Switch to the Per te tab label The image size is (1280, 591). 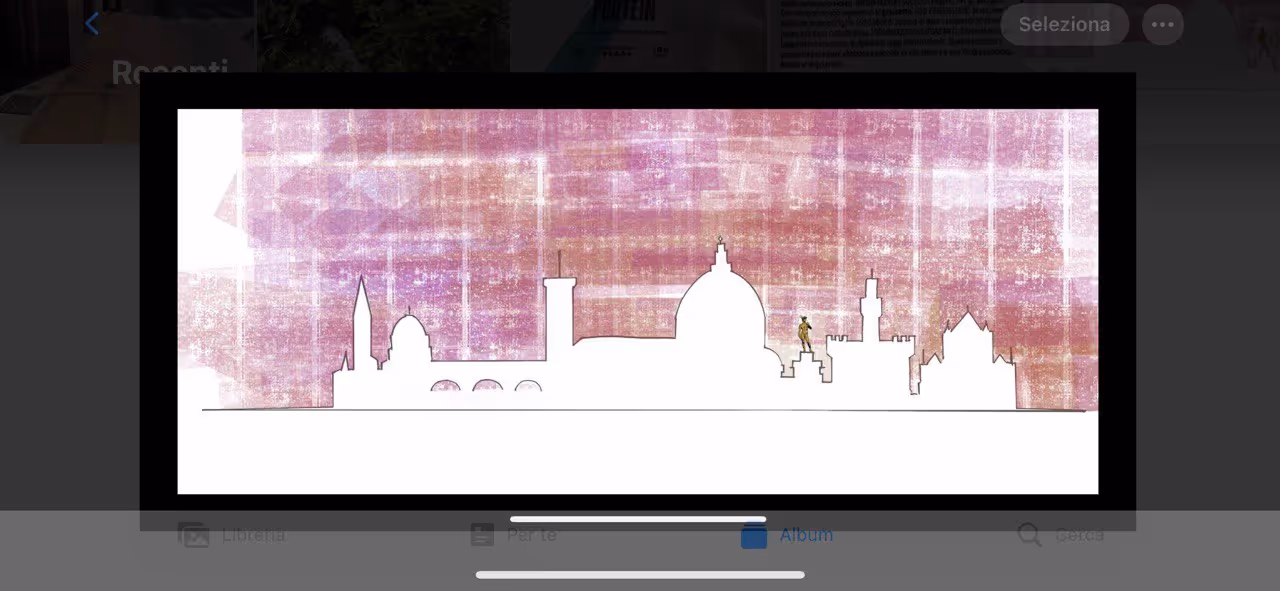point(531,535)
